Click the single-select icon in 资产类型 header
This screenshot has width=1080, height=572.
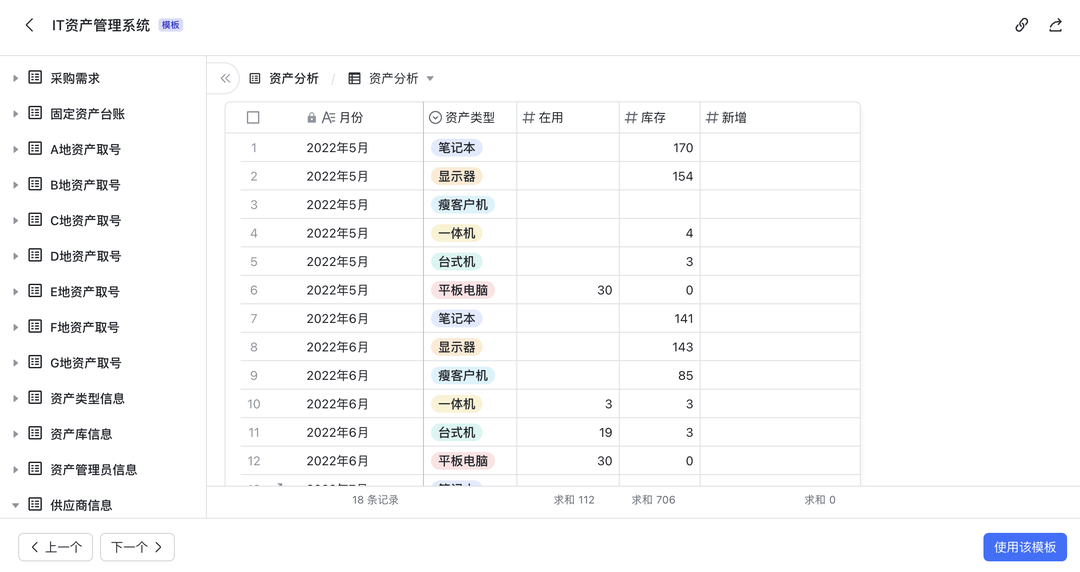click(x=435, y=118)
